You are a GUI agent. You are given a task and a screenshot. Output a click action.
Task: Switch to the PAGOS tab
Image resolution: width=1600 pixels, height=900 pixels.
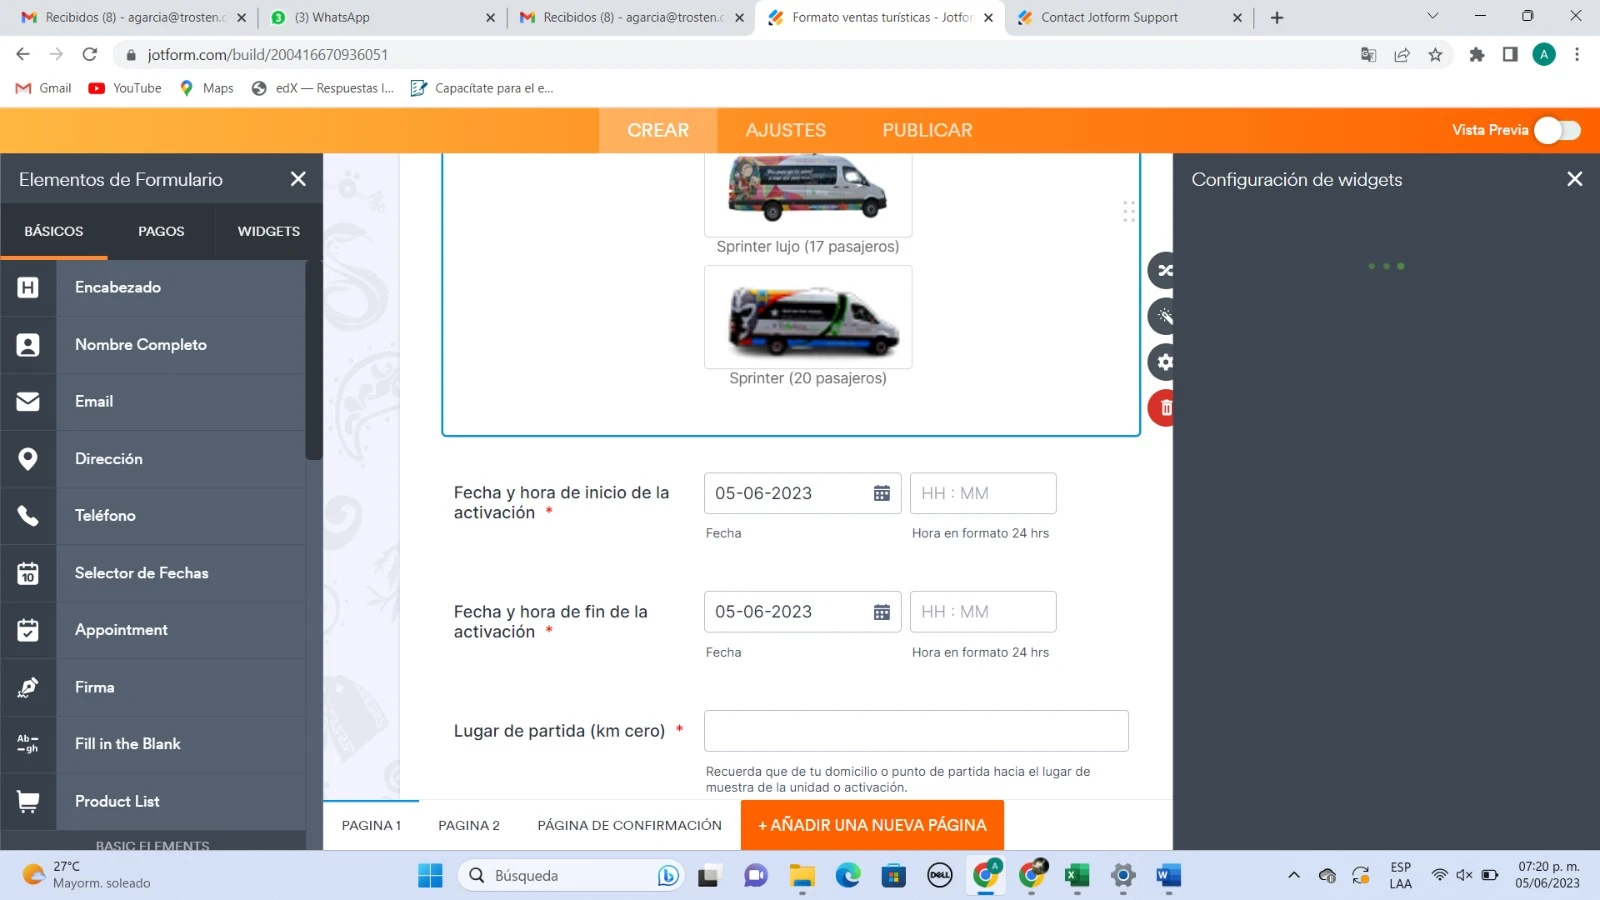[x=160, y=231]
